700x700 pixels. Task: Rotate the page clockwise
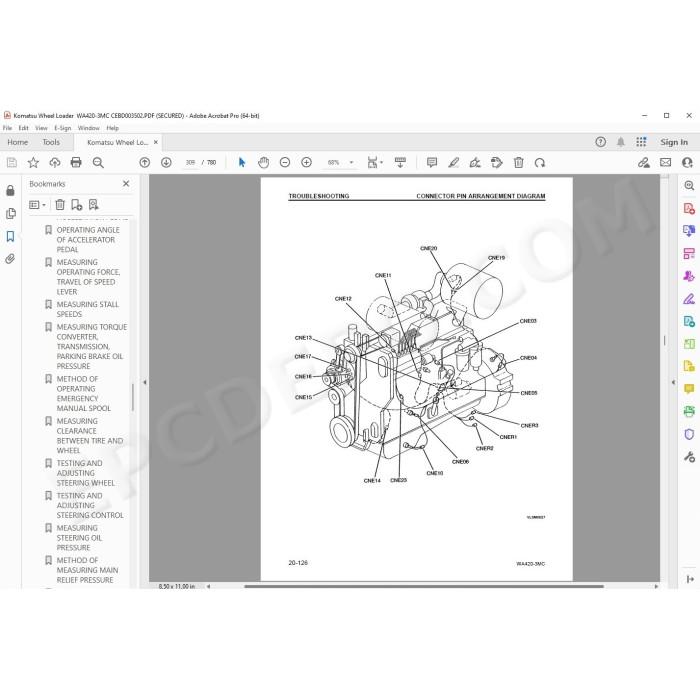[540, 162]
